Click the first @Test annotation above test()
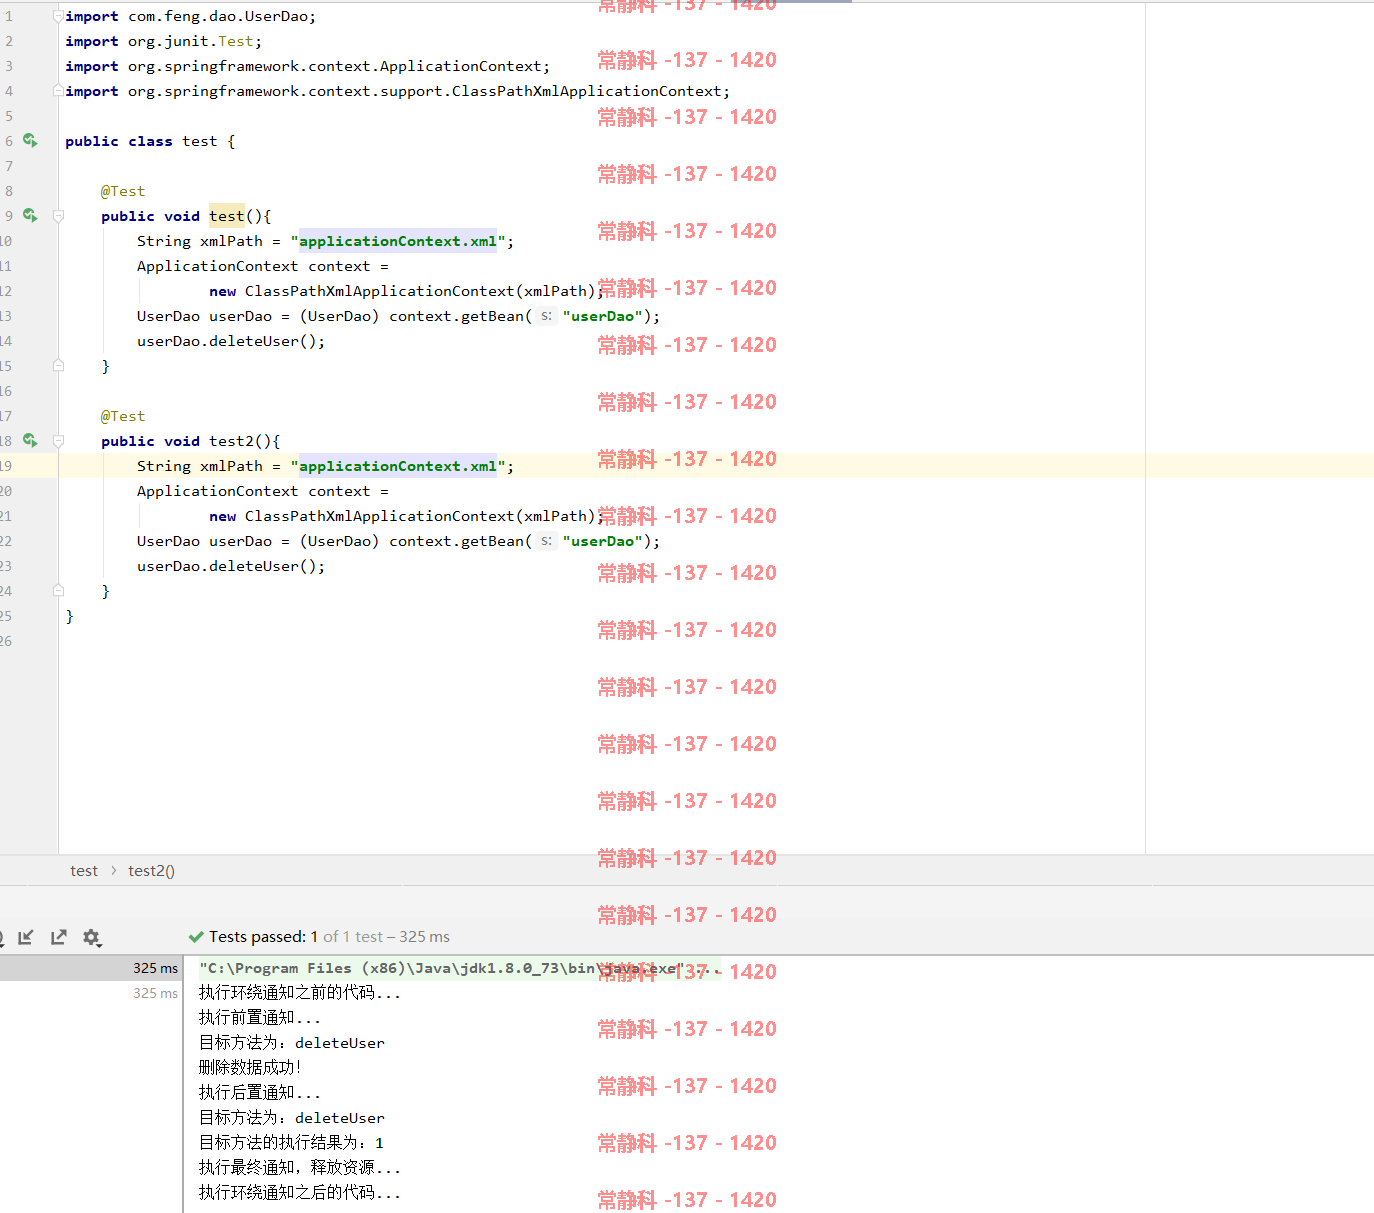The height and width of the screenshot is (1213, 1374). (123, 191)
